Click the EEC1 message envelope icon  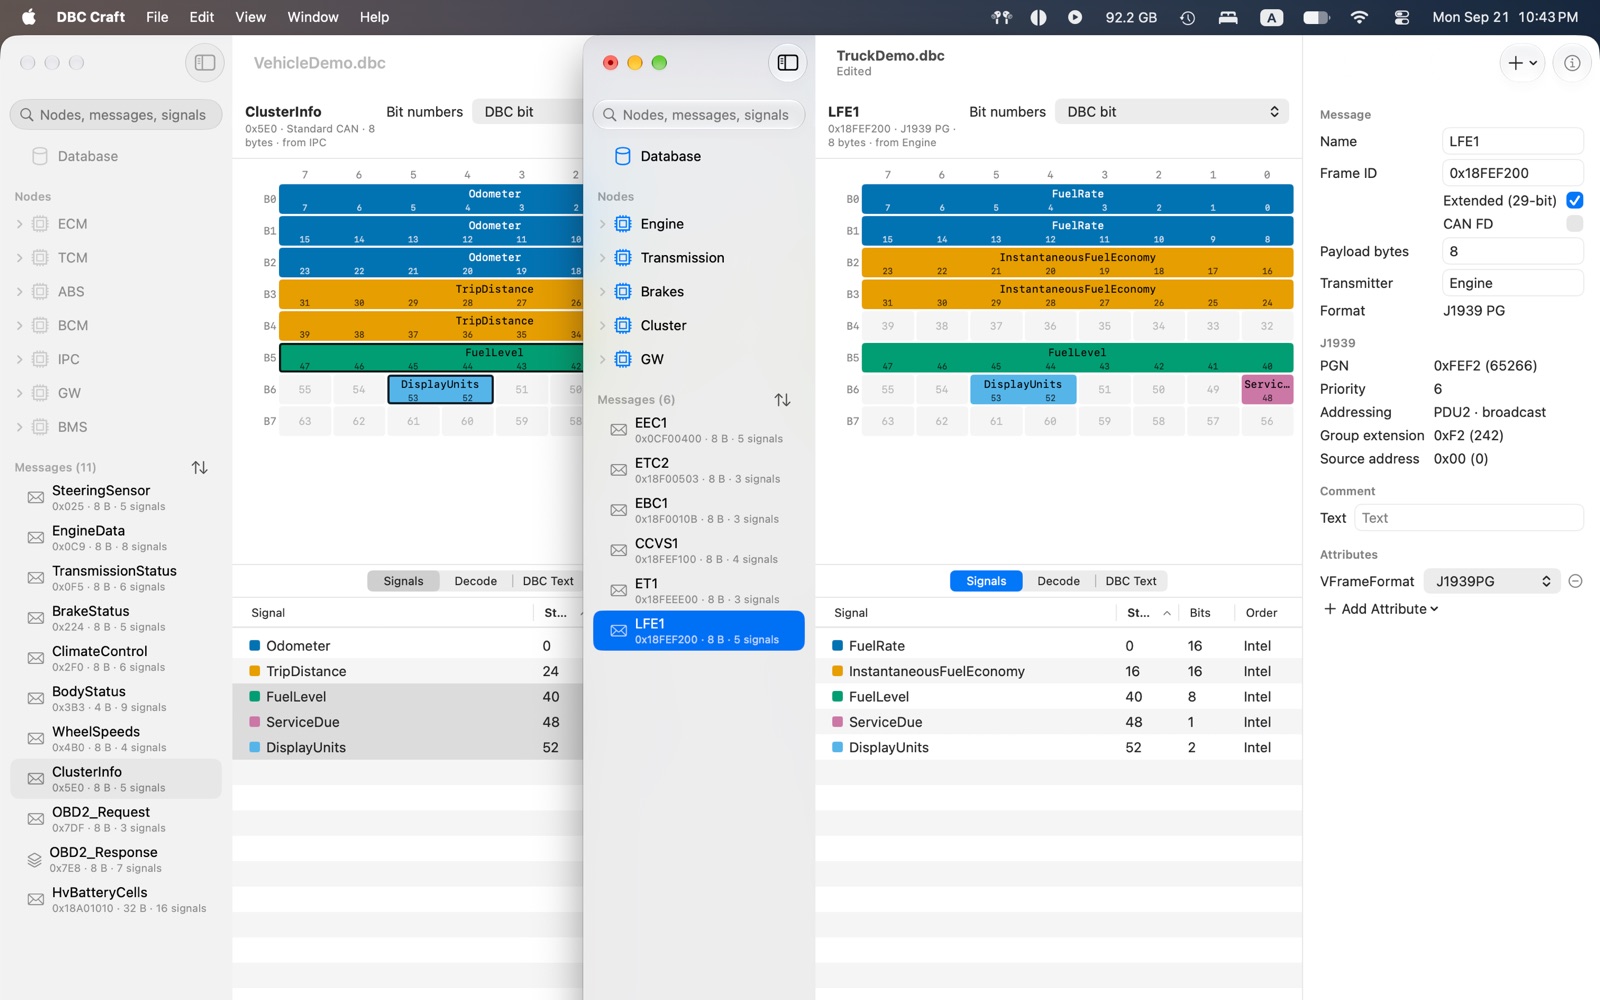pos(619,430)
